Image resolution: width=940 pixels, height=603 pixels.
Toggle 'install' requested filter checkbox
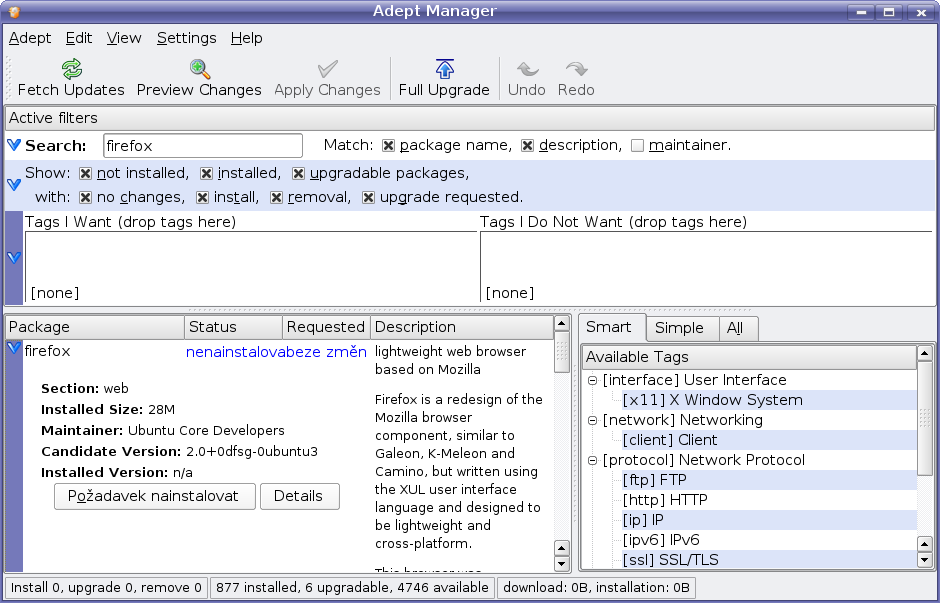[x=203, y=198]
